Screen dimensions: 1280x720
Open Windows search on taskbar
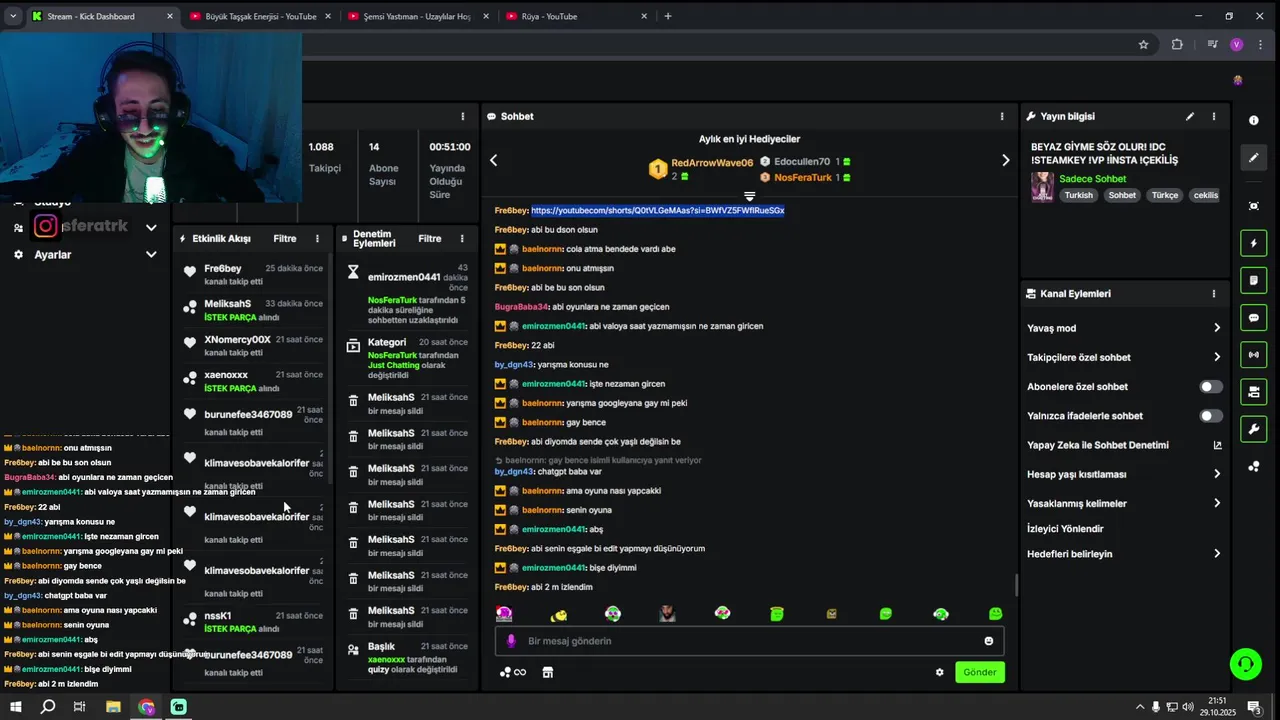point(47,707)
